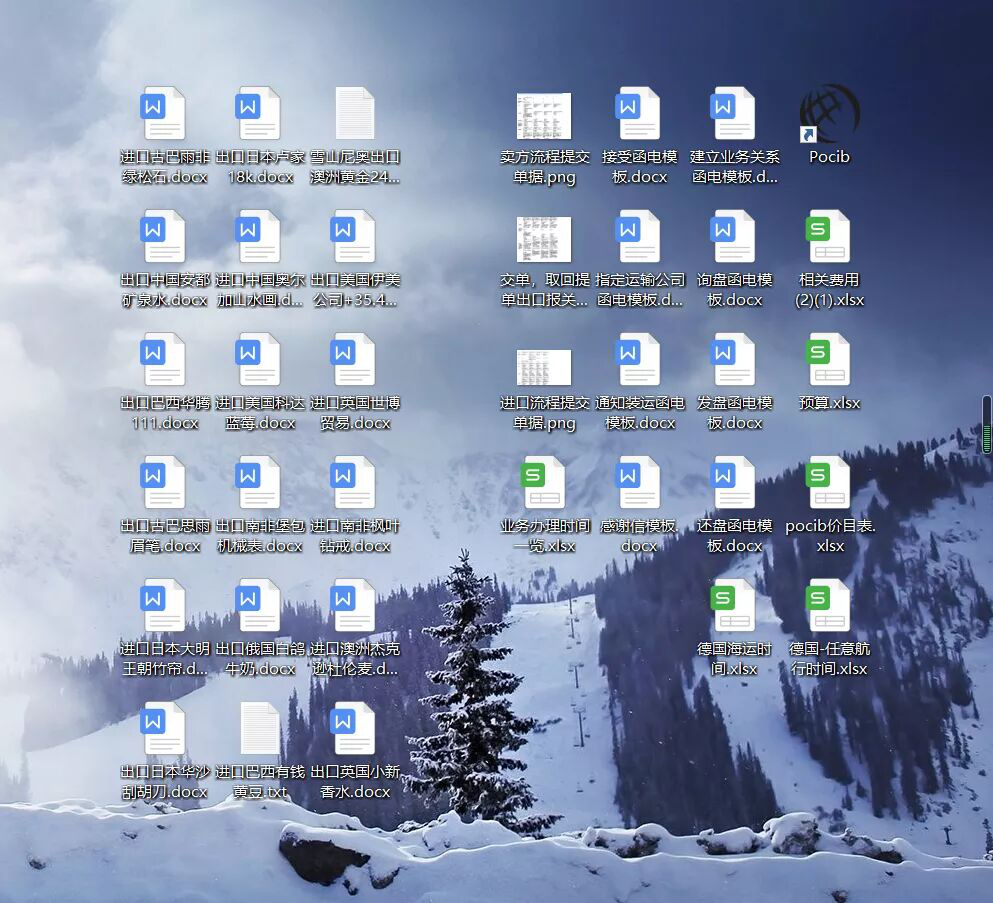The height and width of the screenshot is (903, 993).
Task: Select 德国海运时间.xlsx on the desktop
Action: tap(734, 607)
